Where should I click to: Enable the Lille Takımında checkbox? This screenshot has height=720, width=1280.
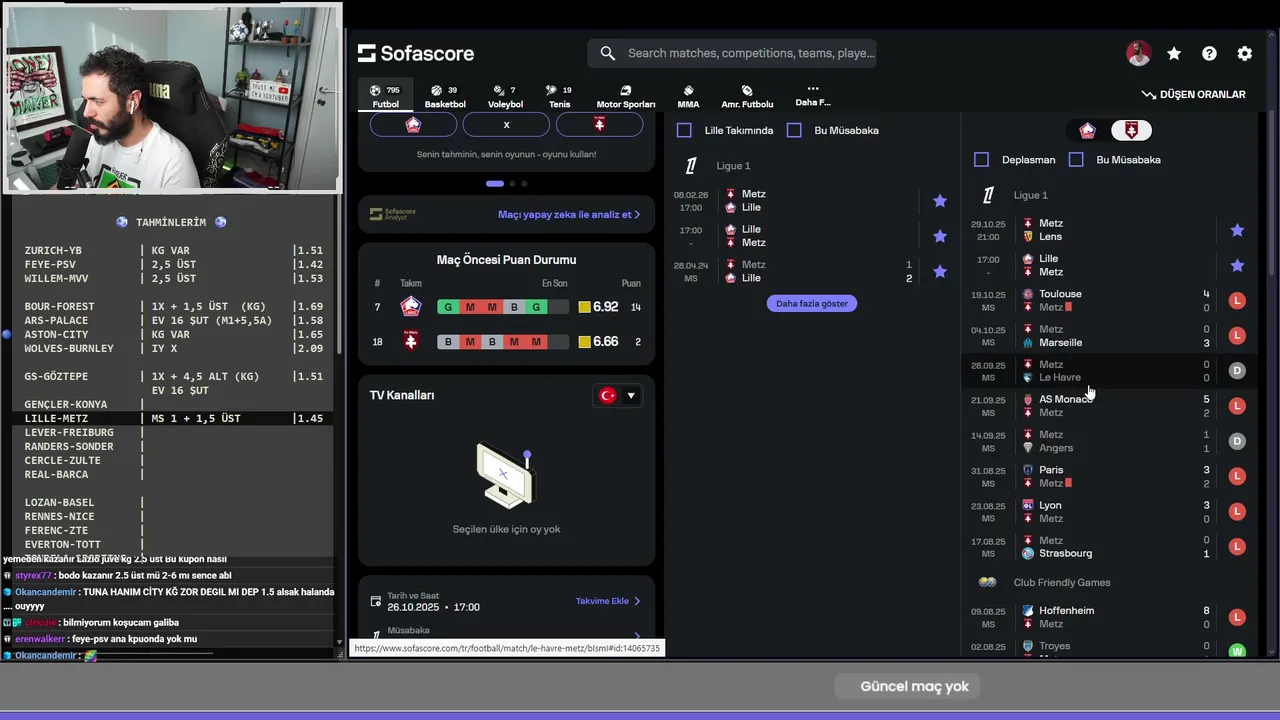coord(684,130)
